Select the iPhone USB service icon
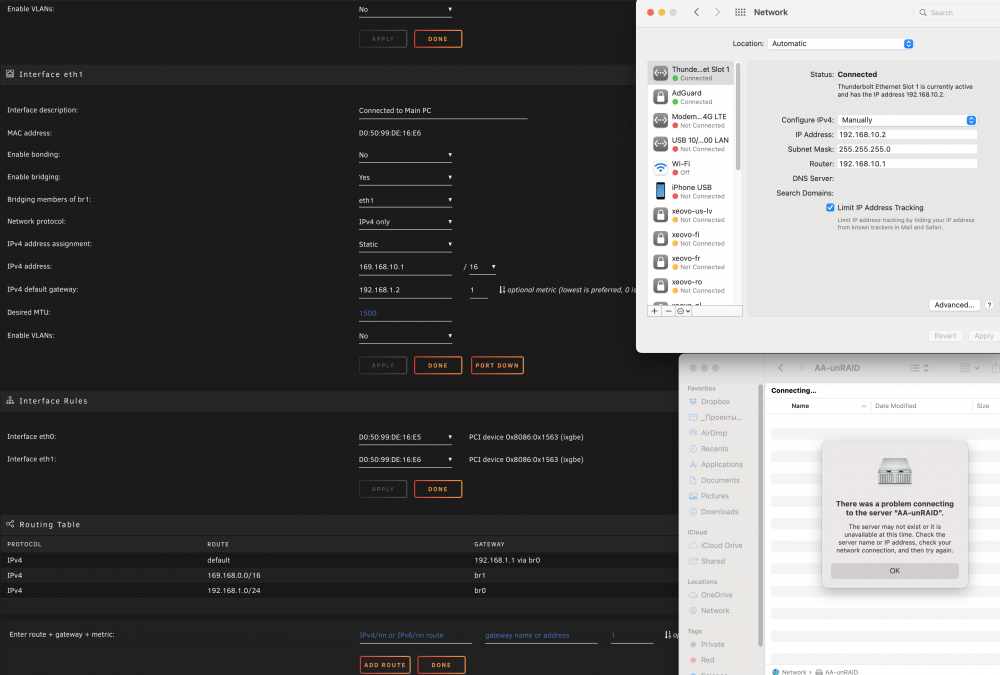The height and width of the screenshot is (675, 1000). point(660,191)
